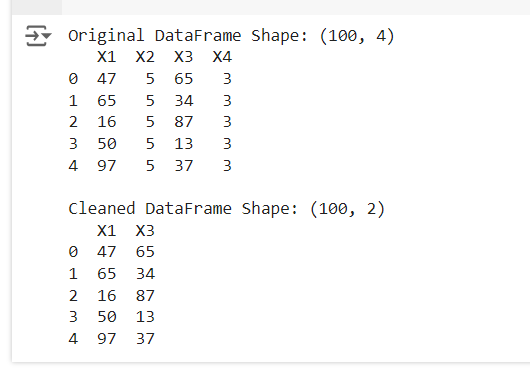Select the 'Cleaned DataFrame Shape' text line
The height and width of the screenshot is (370, 530).
226,209
